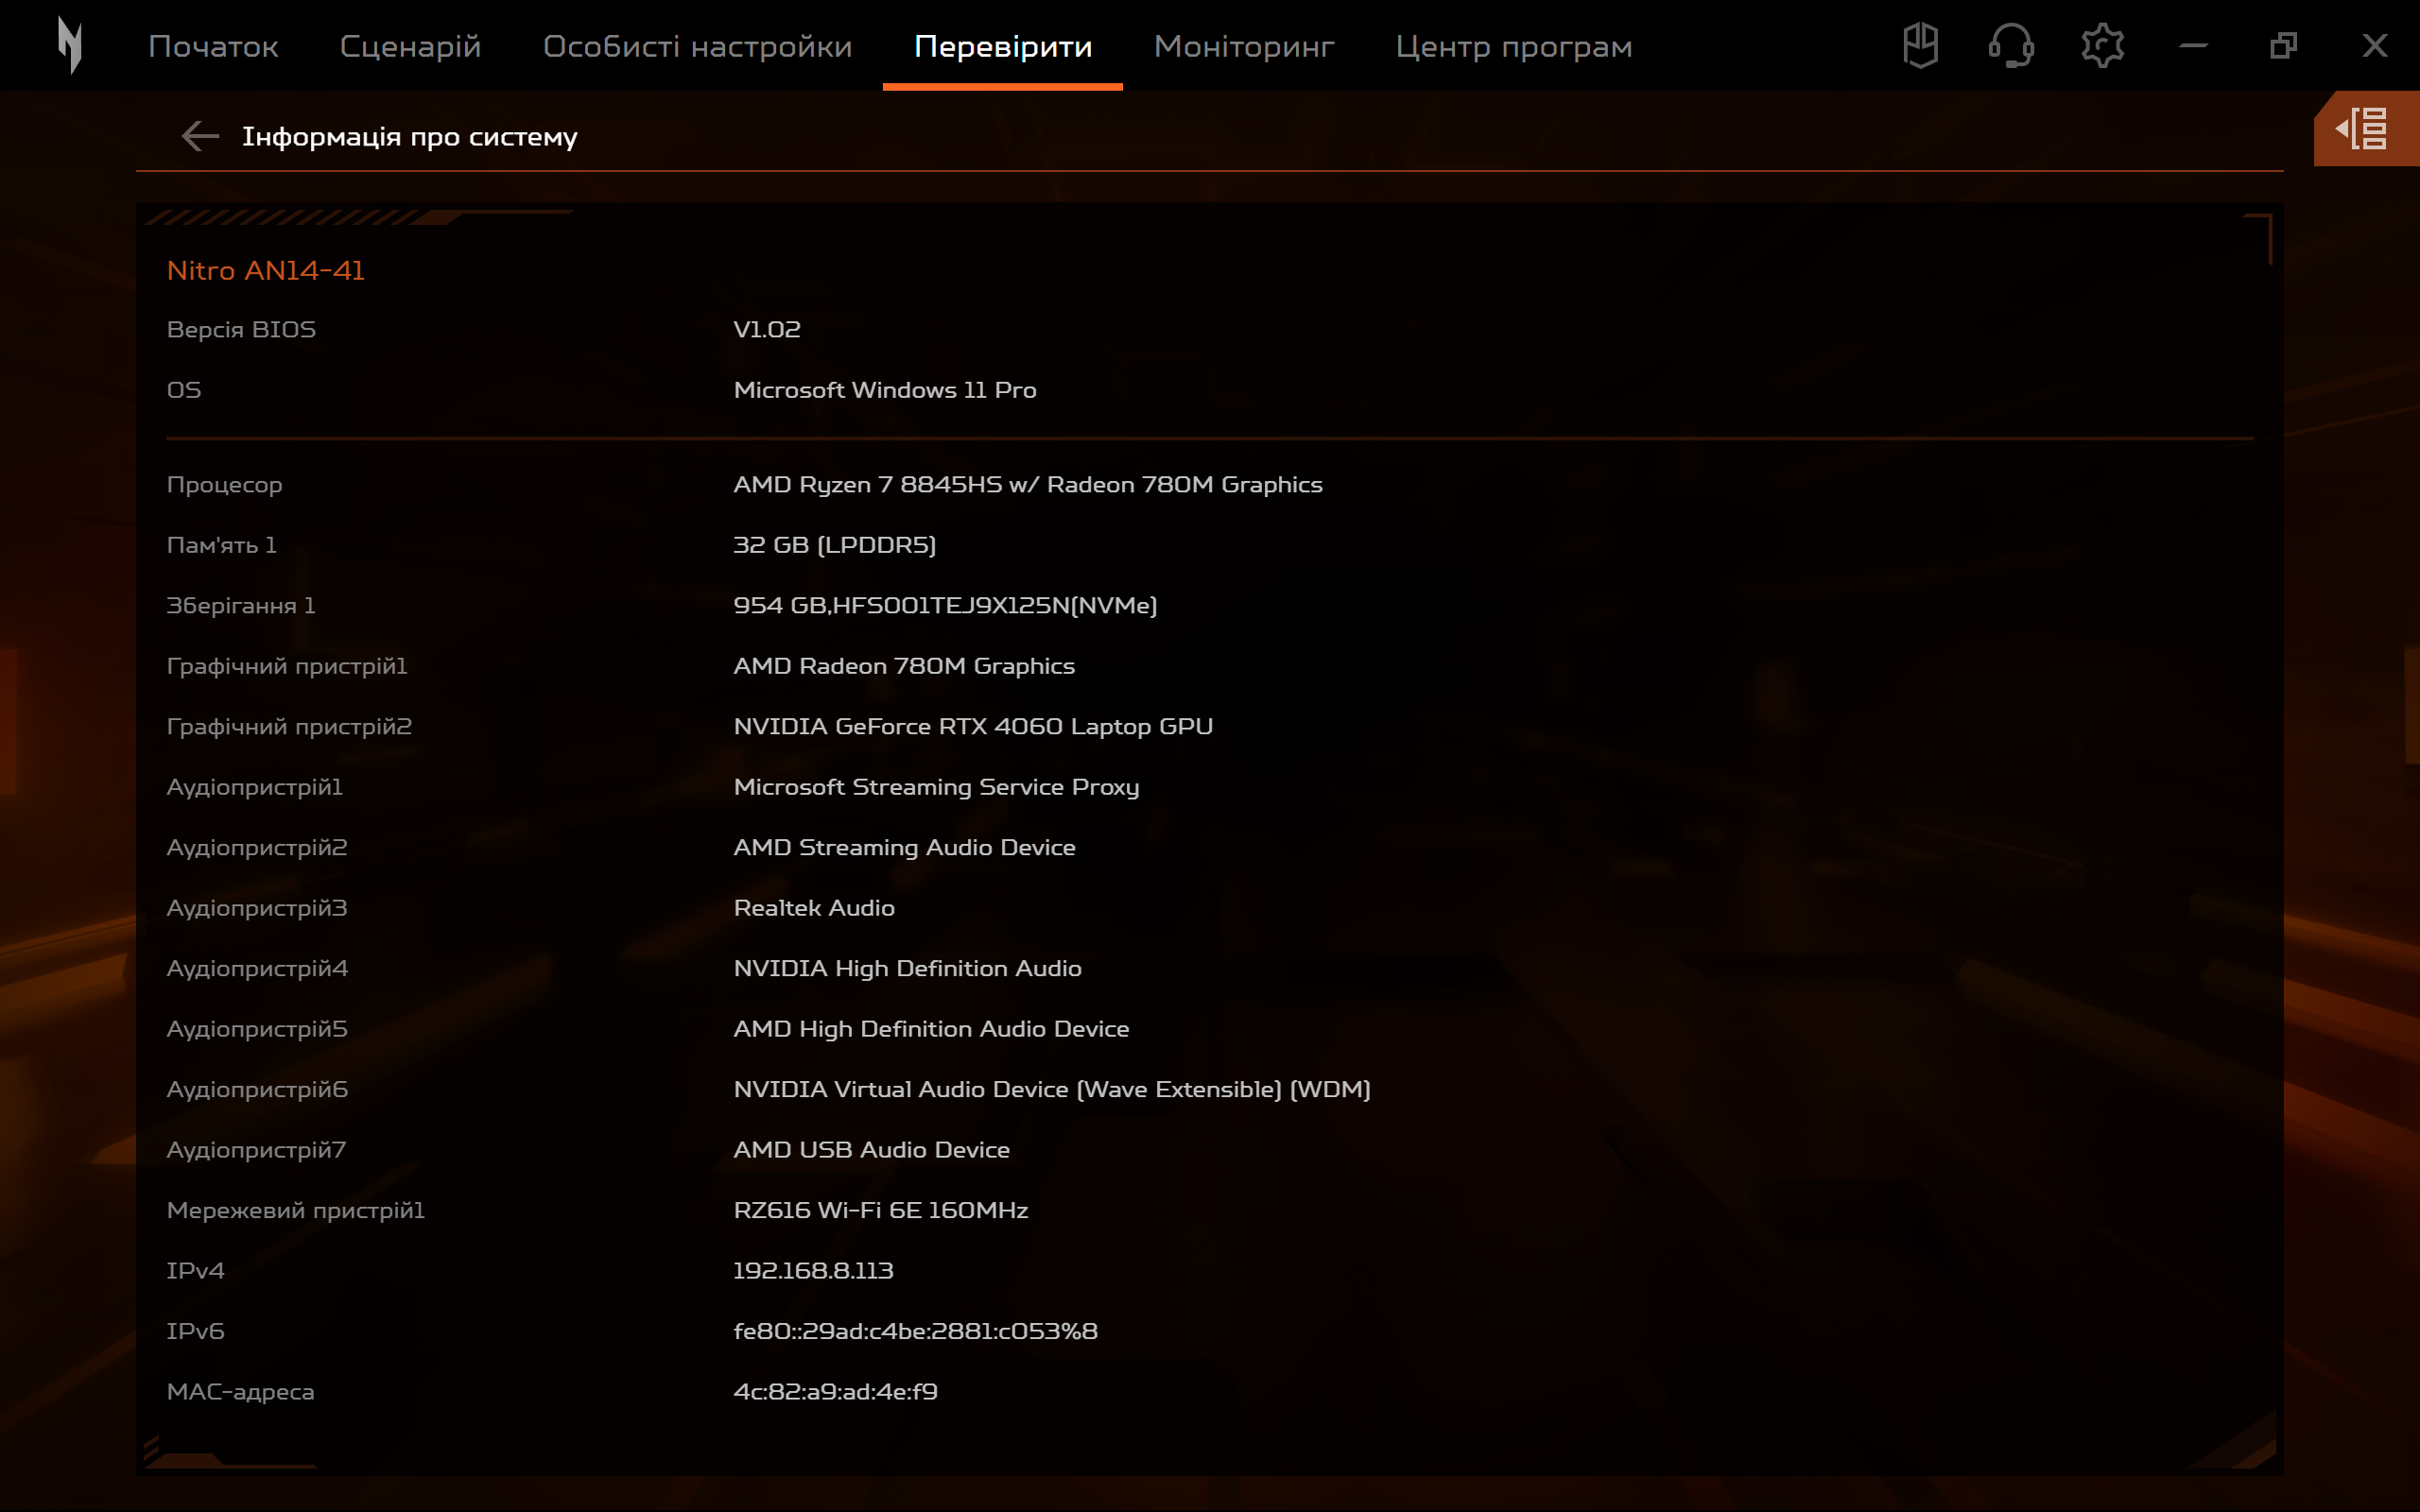Image resolution: width=2420 pixels, height=1512 pixels.
Task: Open the Planet9 shield icon
Action: tap(1920, 44)
